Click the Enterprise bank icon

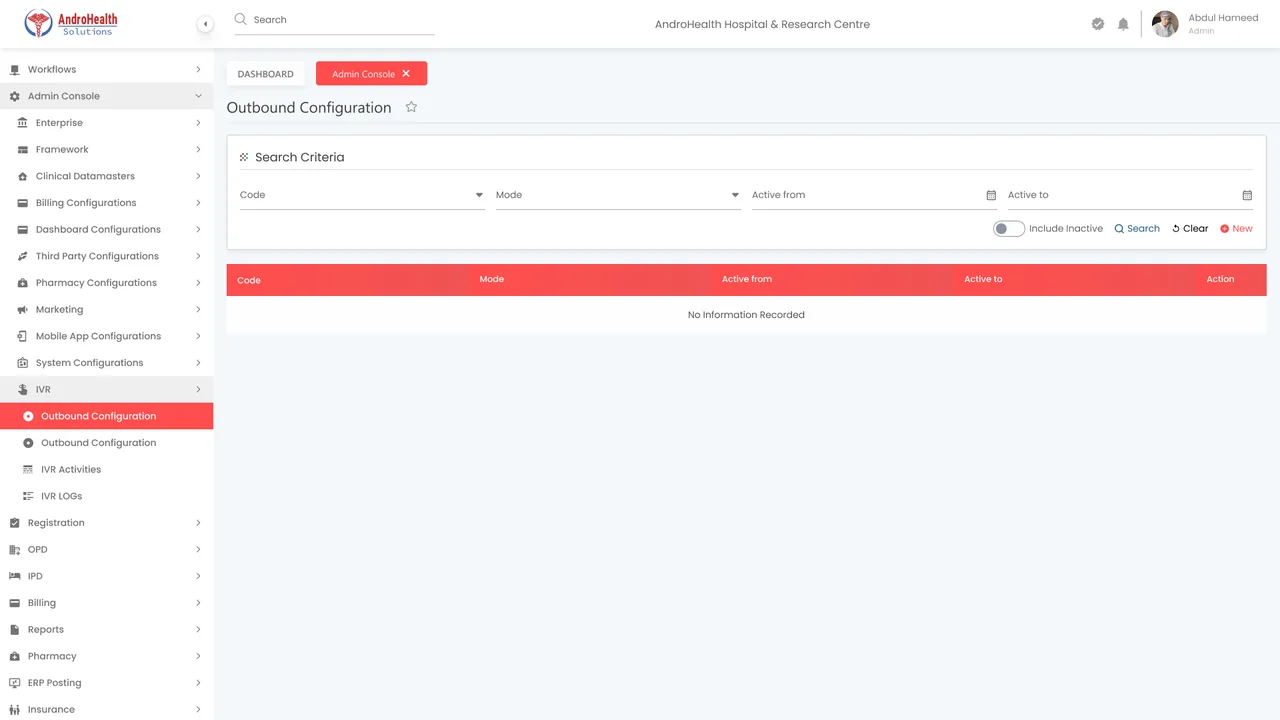(23, 123)
